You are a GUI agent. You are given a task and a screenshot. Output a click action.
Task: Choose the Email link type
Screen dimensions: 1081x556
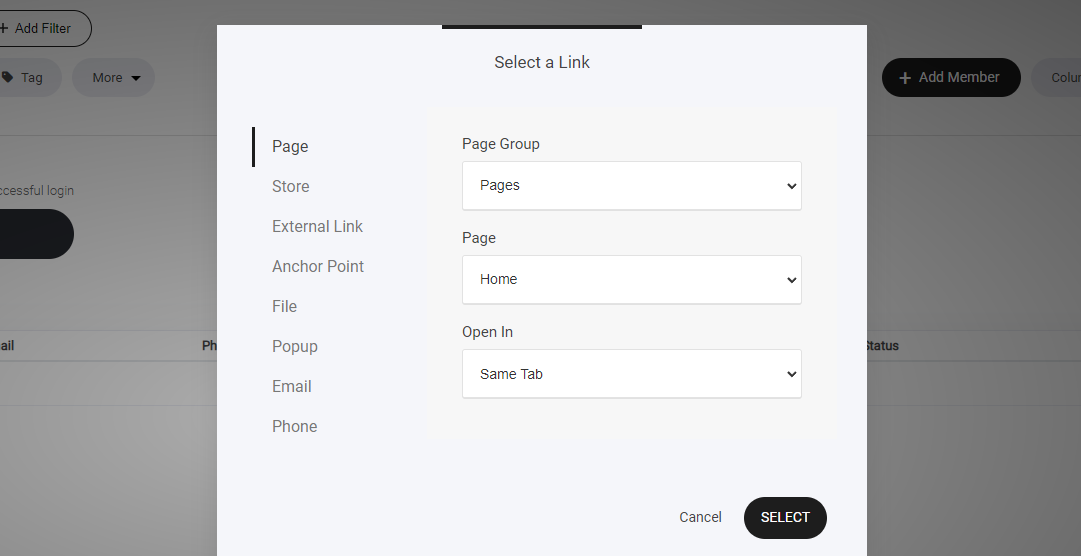point(292,386)
